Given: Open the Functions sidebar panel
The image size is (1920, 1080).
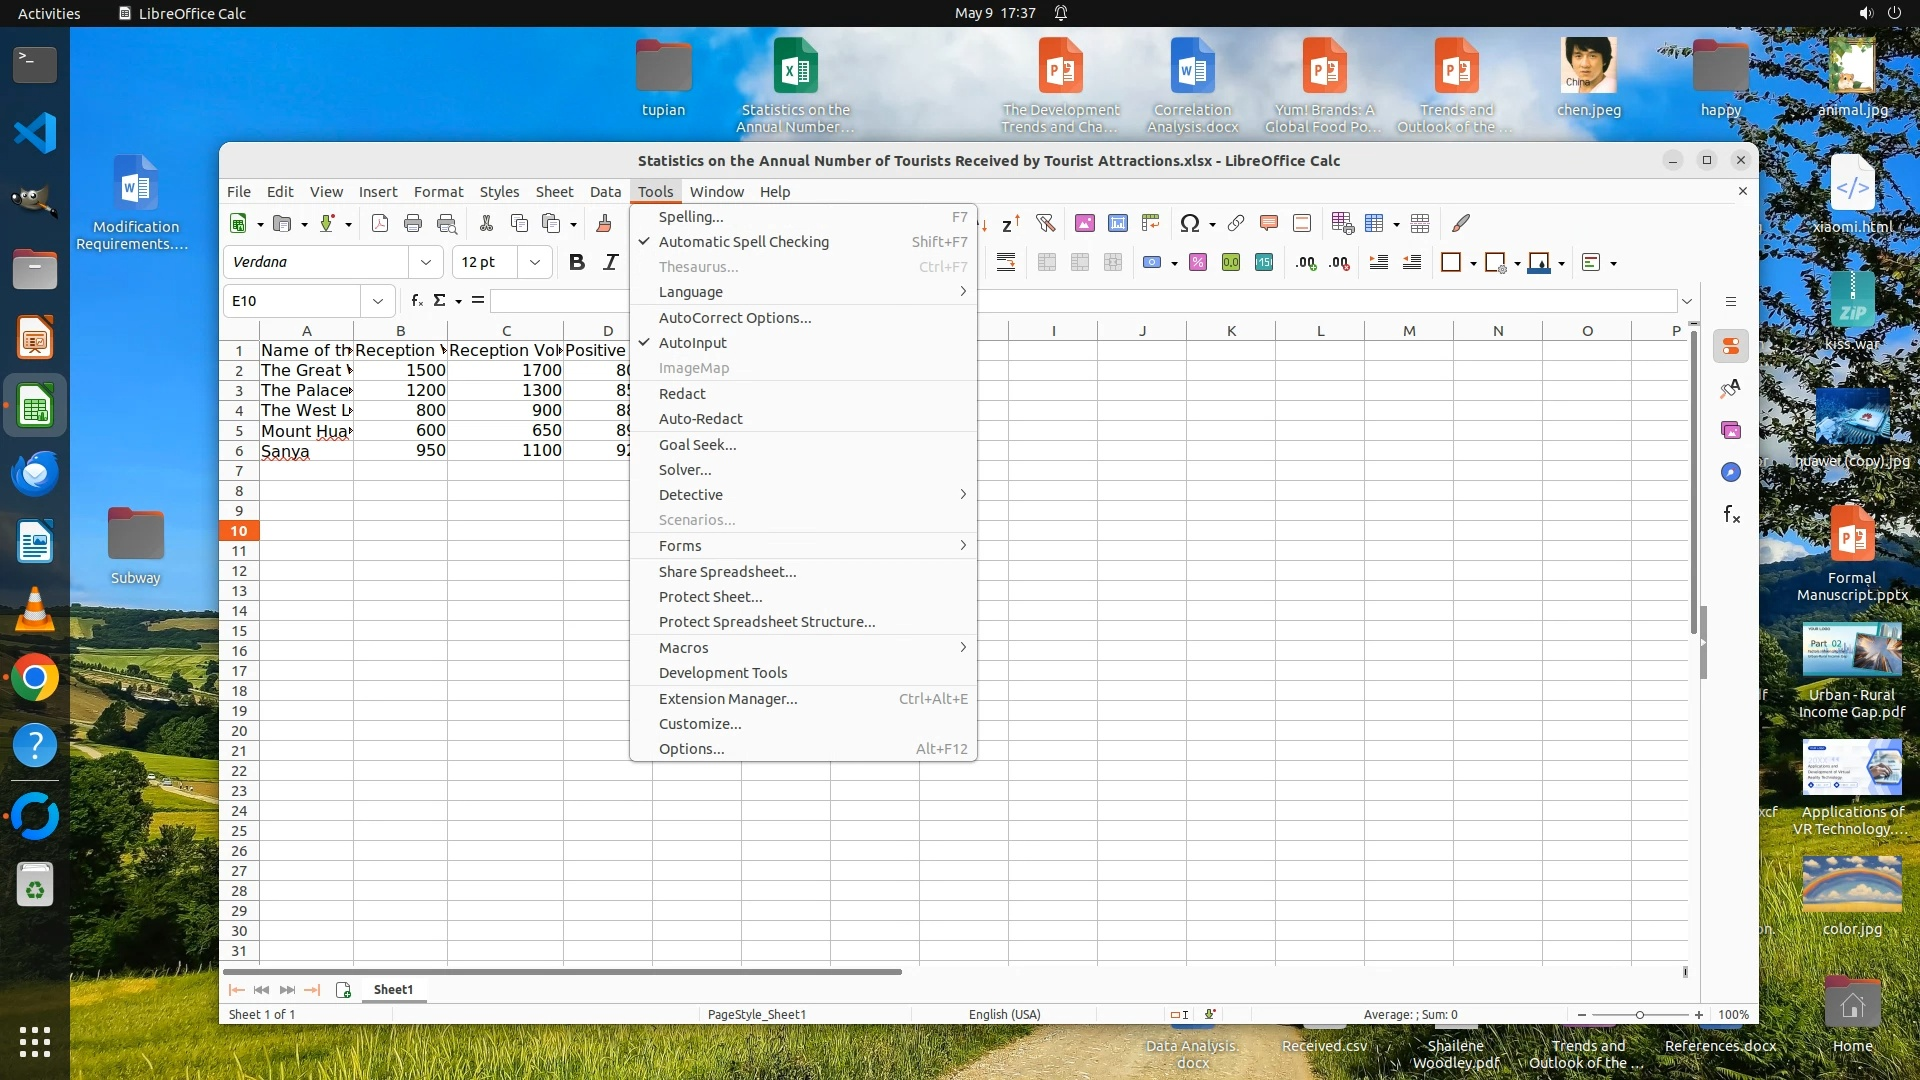Looking at the screenshot, I should click(1731, 514).
